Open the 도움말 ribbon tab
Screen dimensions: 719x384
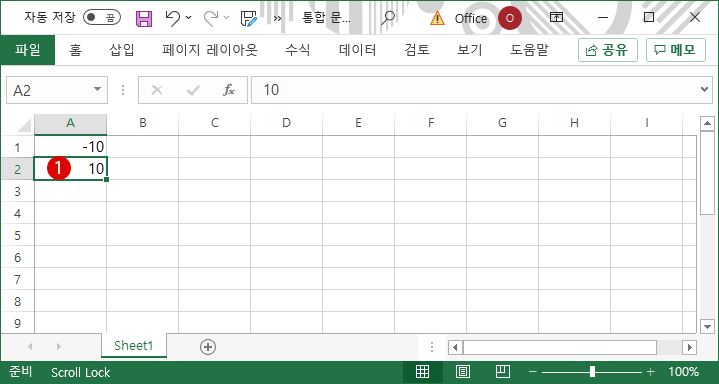pyautogui.click(x=529, y=50)
